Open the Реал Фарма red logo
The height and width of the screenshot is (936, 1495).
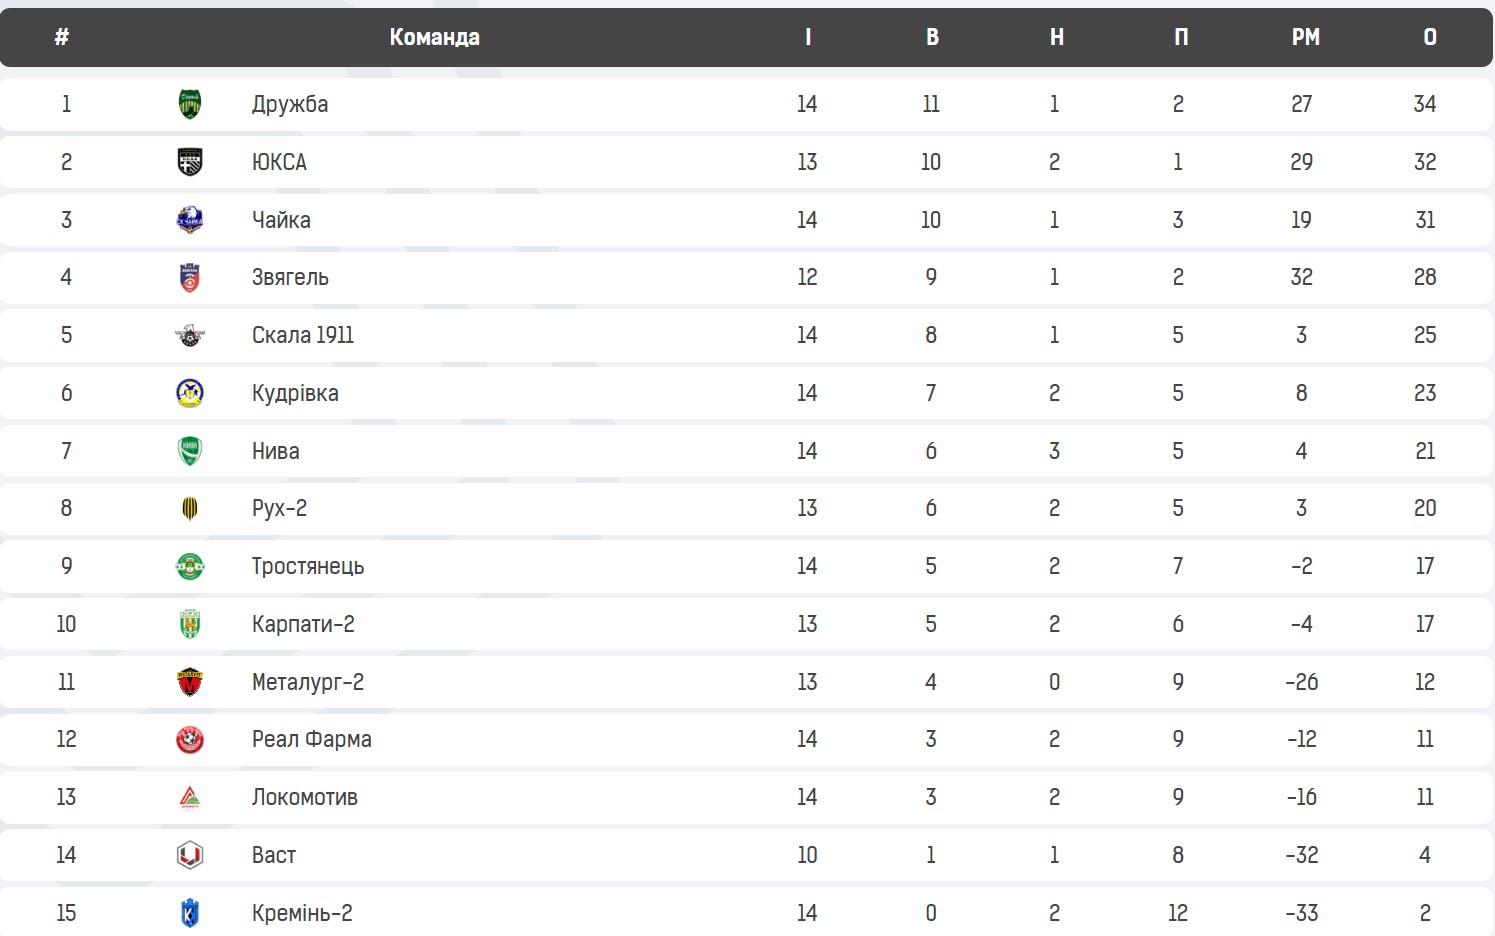[x=190, y=739]
